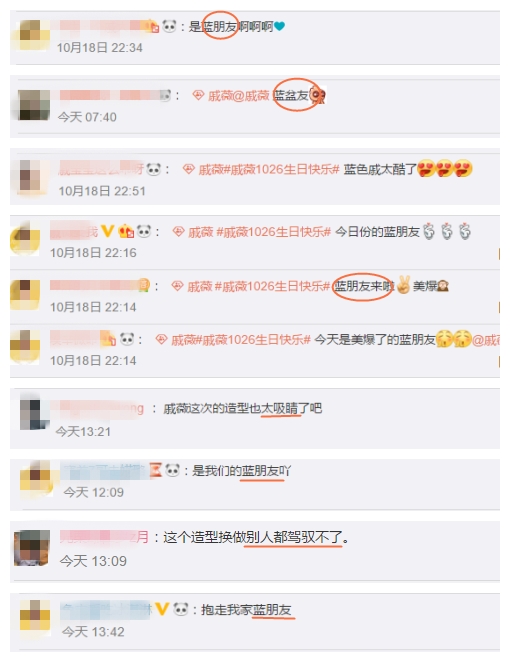Image resolution: width=510 pixels, height=662 pixels.
Task: Click the monkey emoji after 美爆
Action: point(443,286)
